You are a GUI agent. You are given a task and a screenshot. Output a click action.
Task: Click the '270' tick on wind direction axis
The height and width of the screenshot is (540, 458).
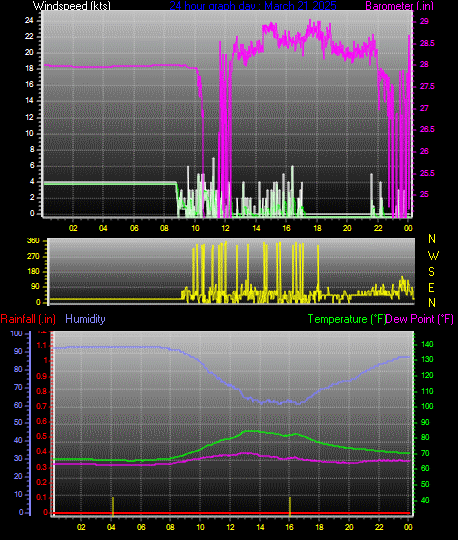pyautogui.click(x=33, y=256)
